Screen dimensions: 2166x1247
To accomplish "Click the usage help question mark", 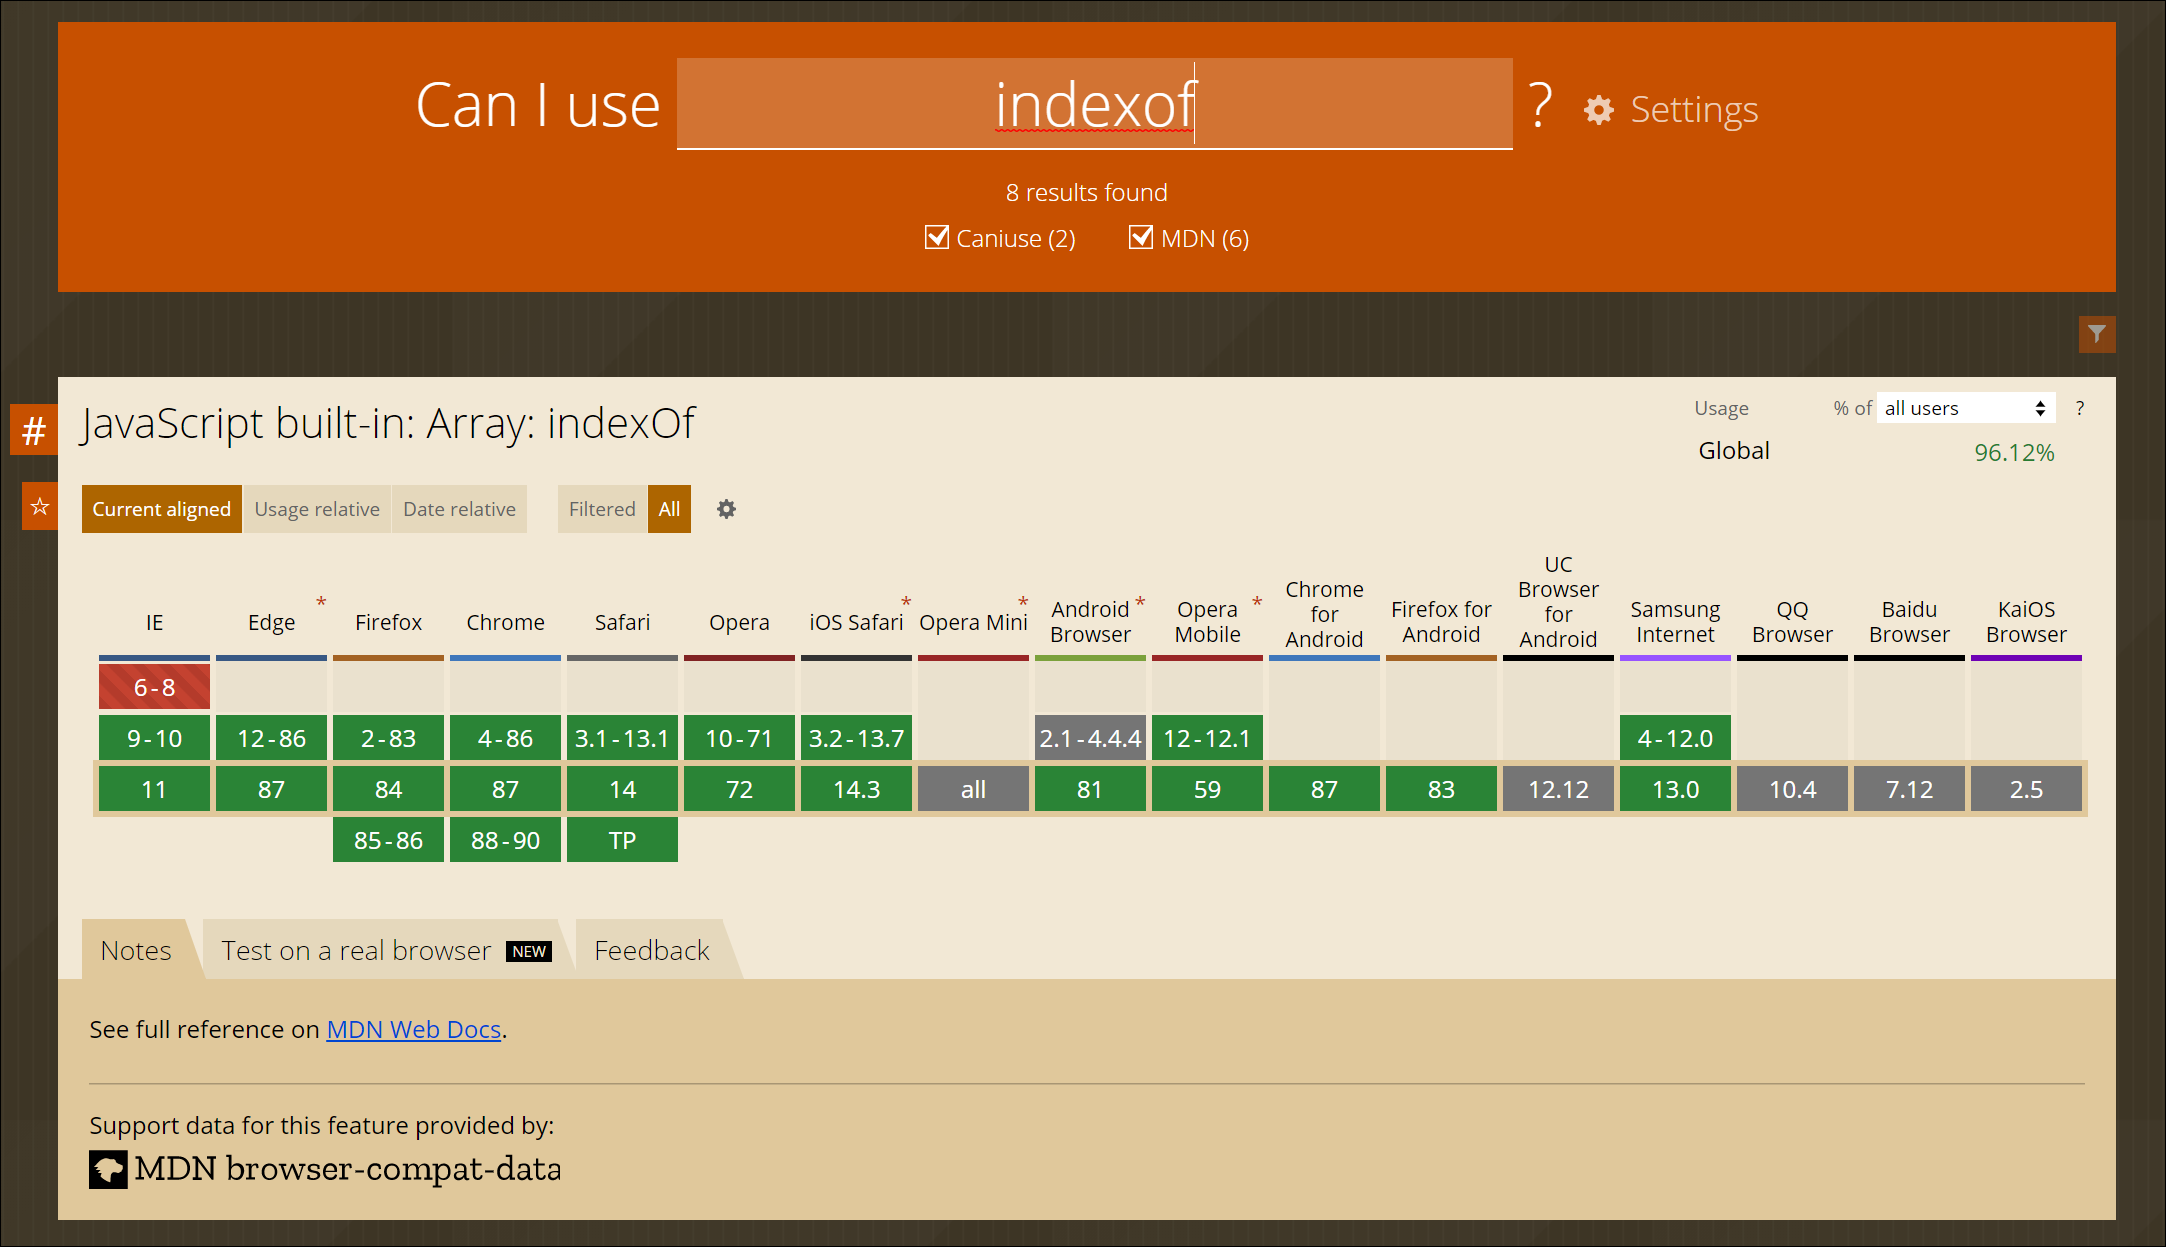I will point(2080,408).
